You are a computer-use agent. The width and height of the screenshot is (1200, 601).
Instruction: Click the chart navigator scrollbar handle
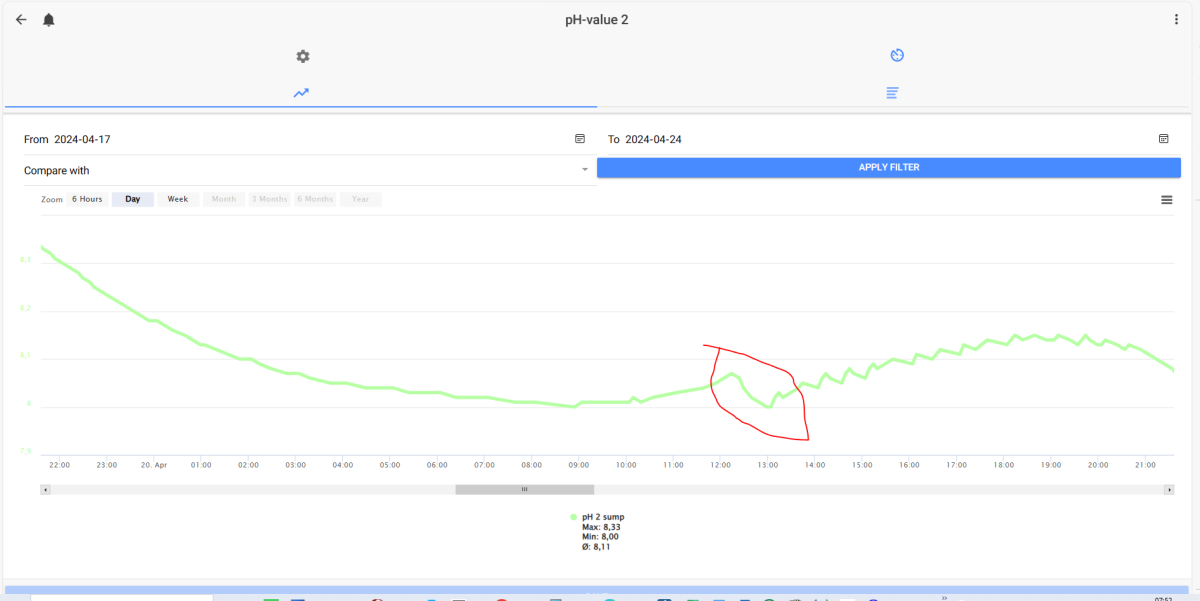pyautogui.click(x=524, y=490)
